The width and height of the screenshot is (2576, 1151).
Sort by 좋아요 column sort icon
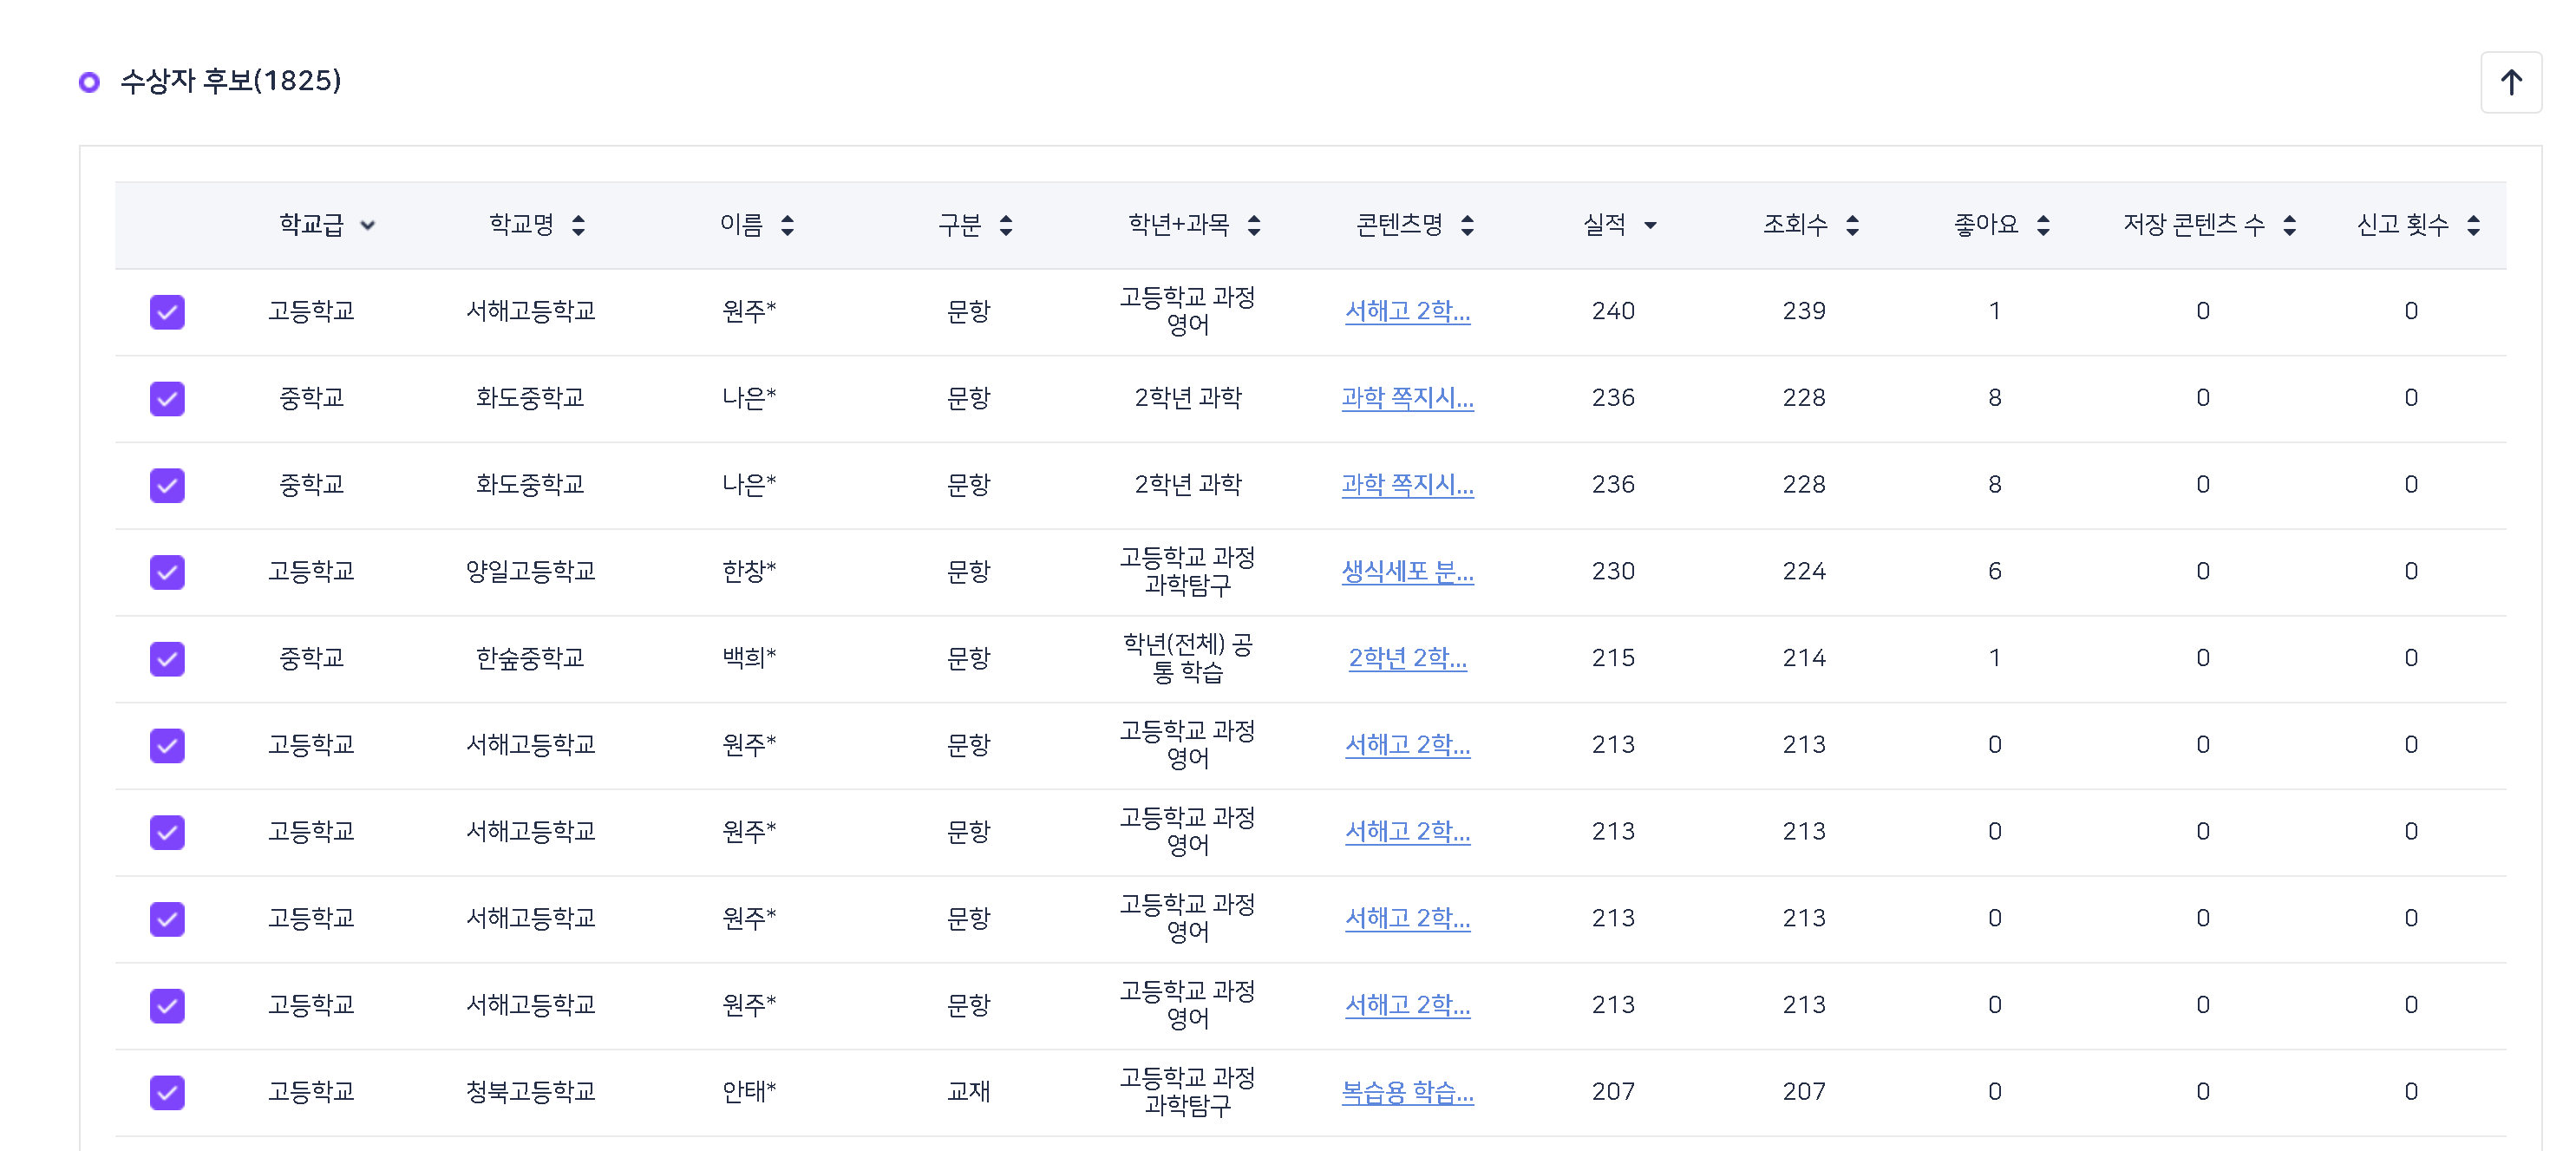(2043, 226)
